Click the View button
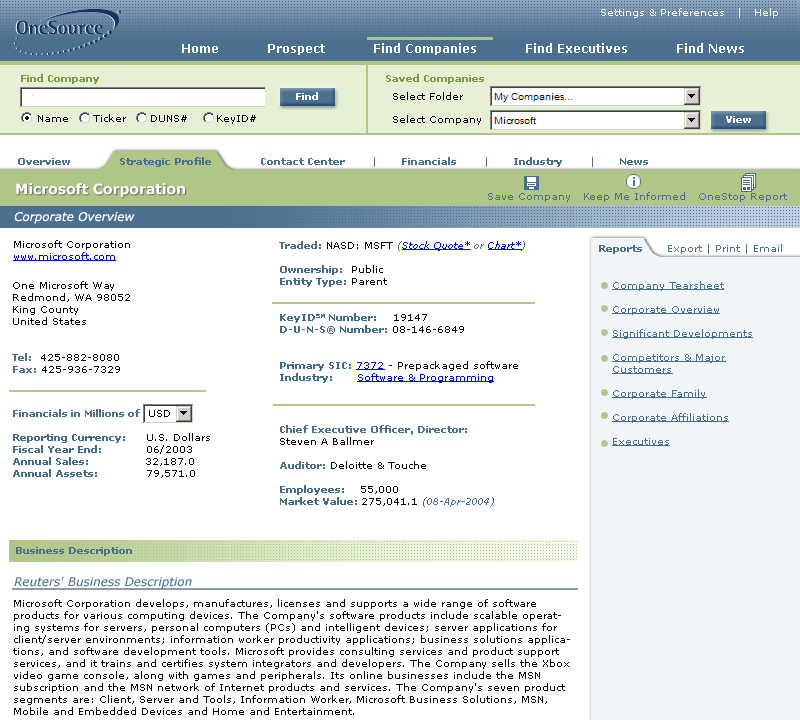800x720 pixels. (x=738, y=120)
